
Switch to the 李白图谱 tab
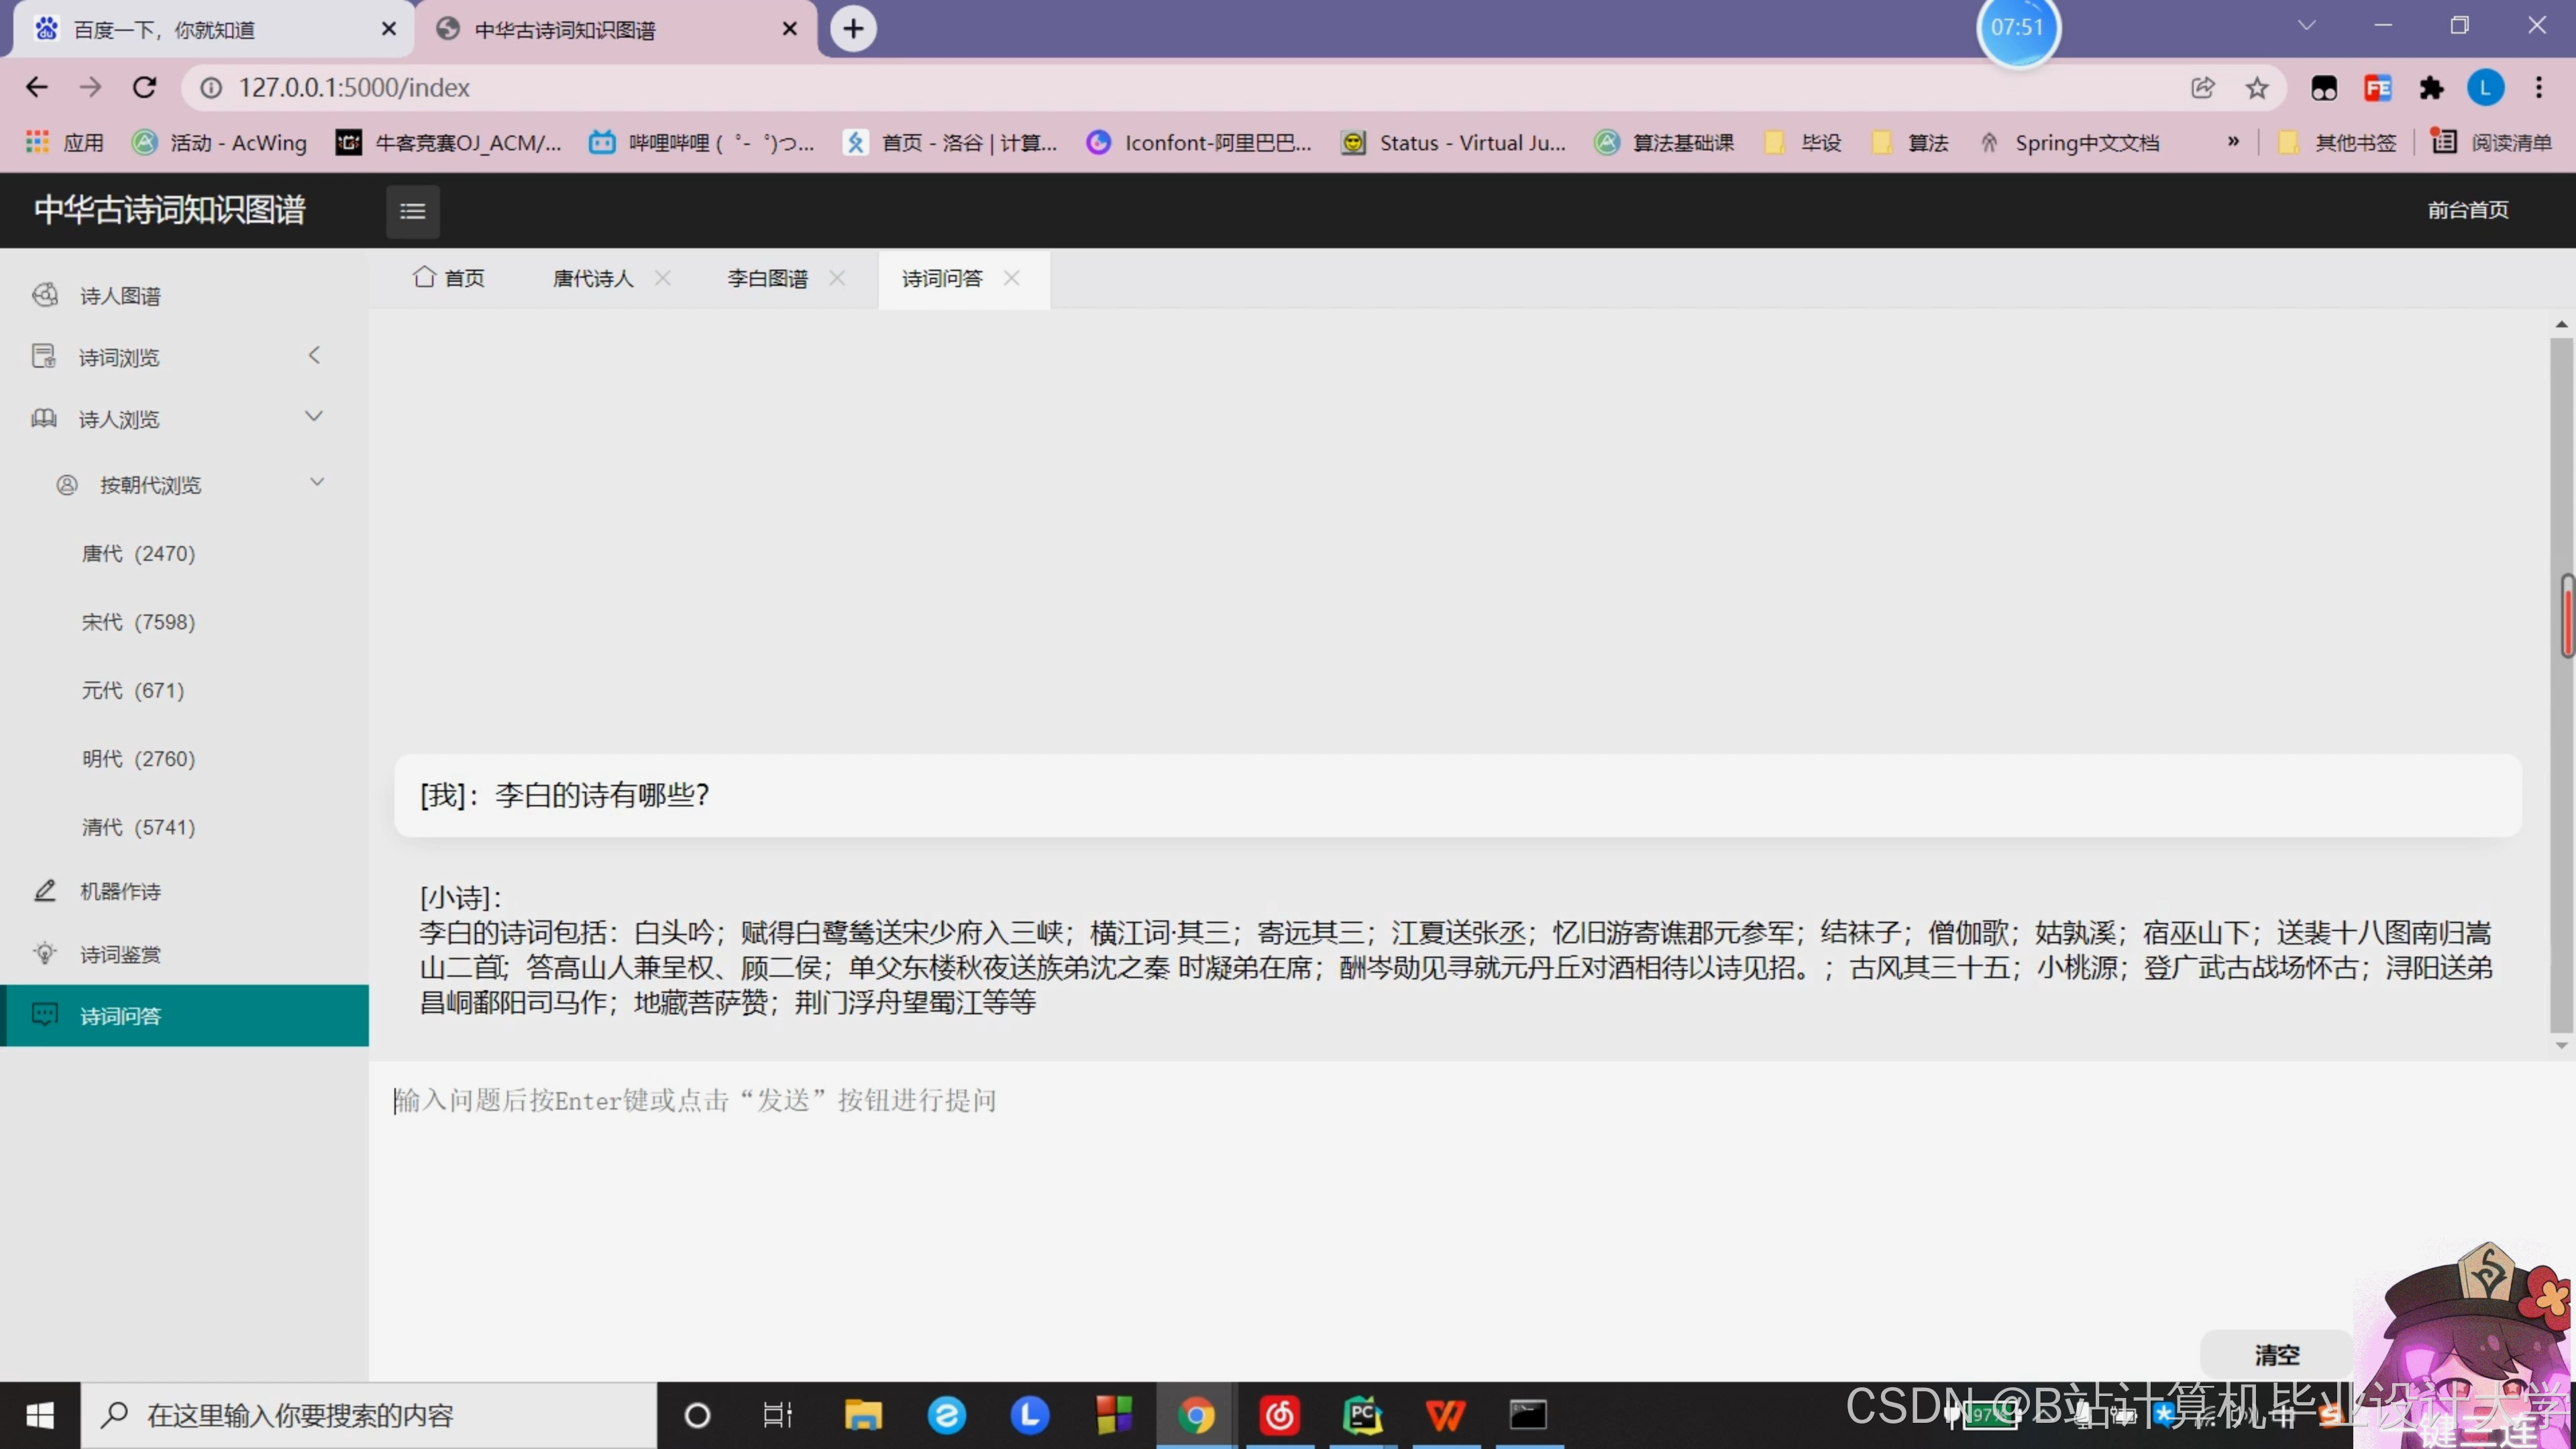[x=767, y=279]
